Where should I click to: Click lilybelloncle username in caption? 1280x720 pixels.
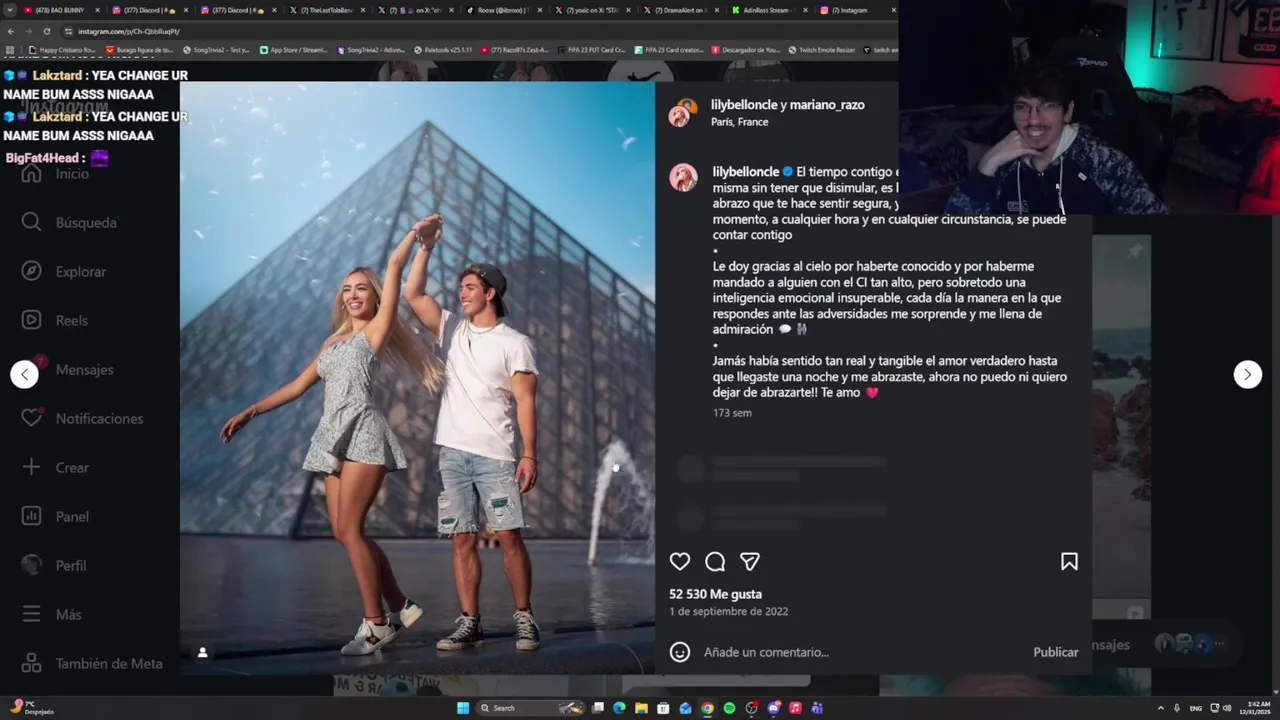tap(746, 172)
